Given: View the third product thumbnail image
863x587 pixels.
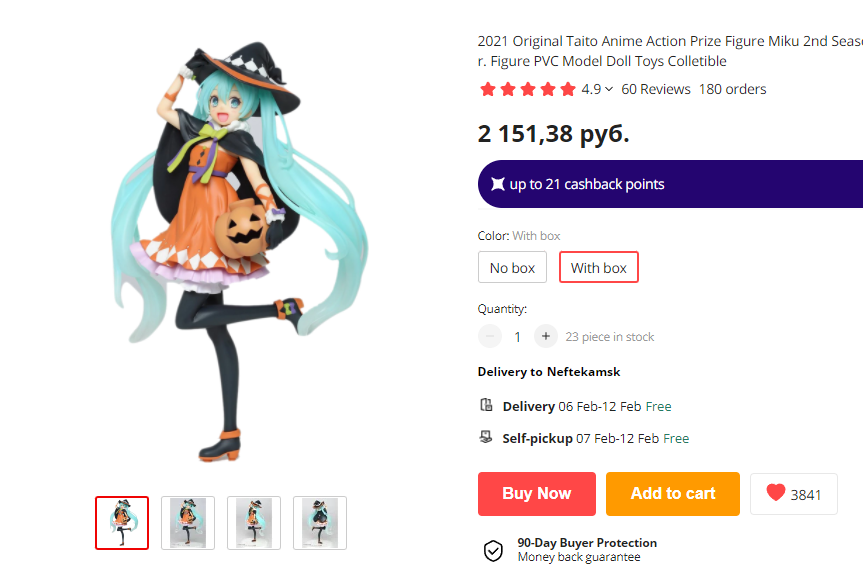Looking at the screenshot, I should [254, 522].
